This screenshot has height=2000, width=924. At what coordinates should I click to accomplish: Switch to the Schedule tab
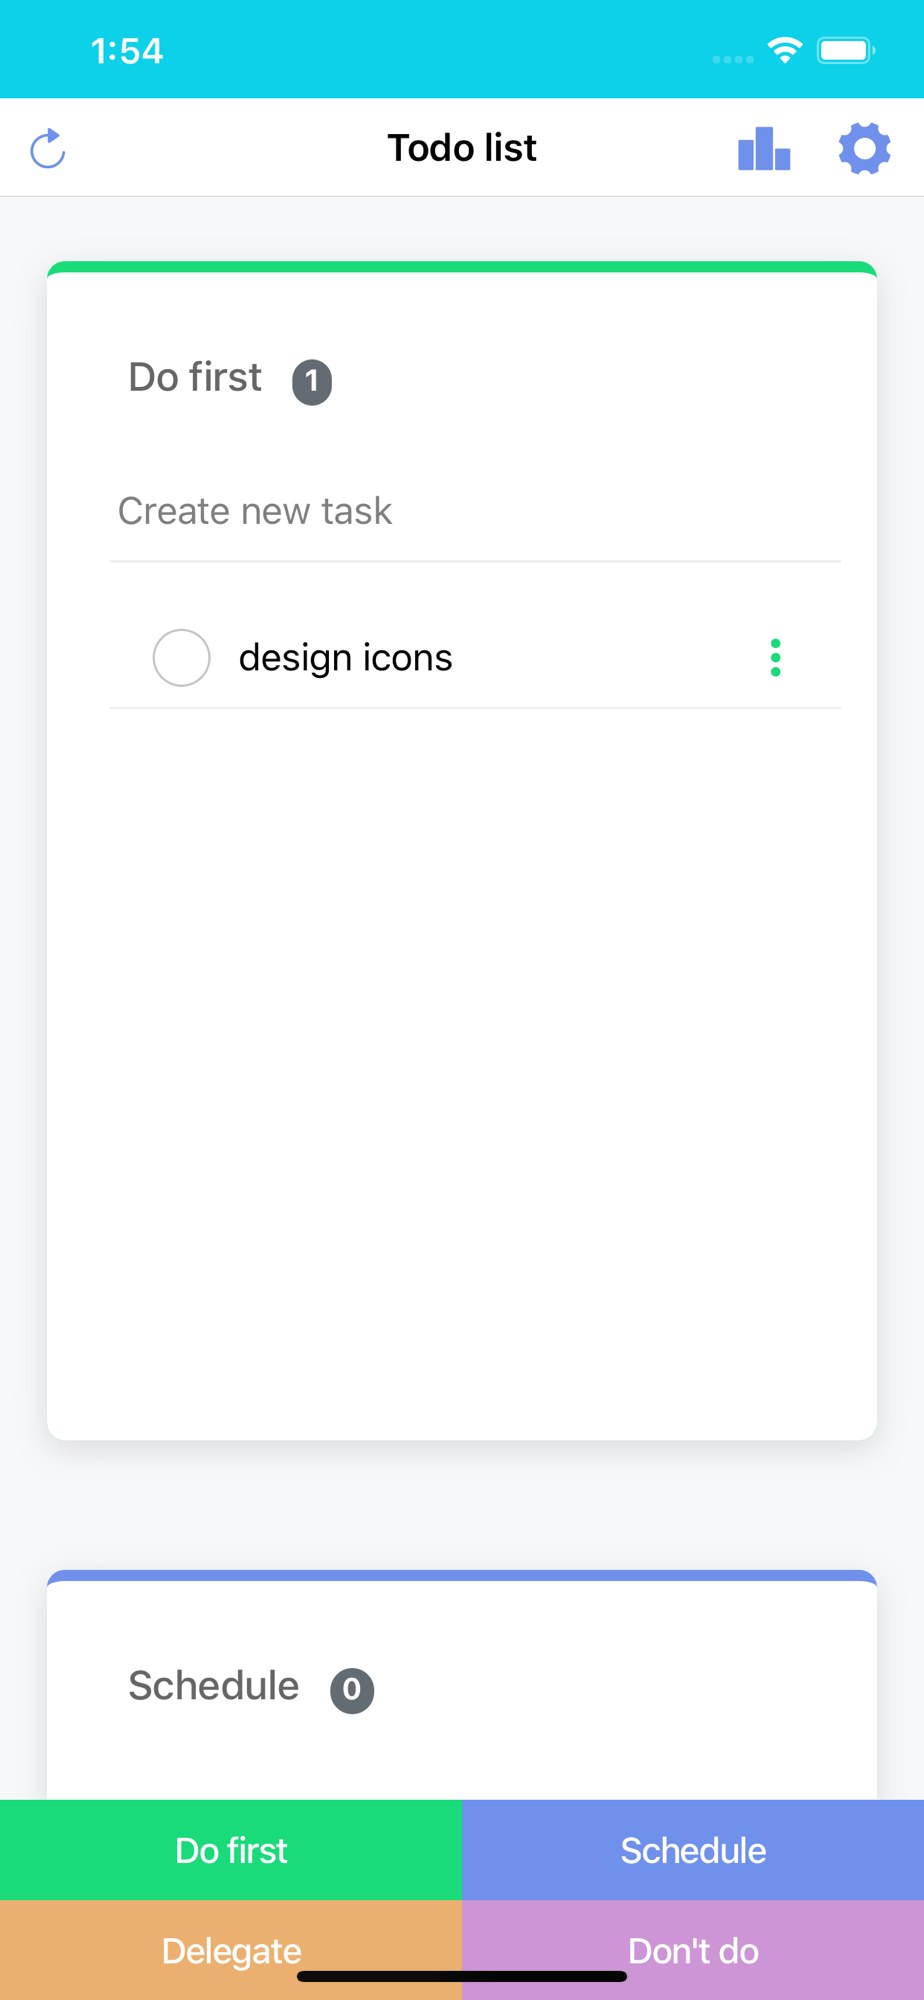coord(693,1850)
